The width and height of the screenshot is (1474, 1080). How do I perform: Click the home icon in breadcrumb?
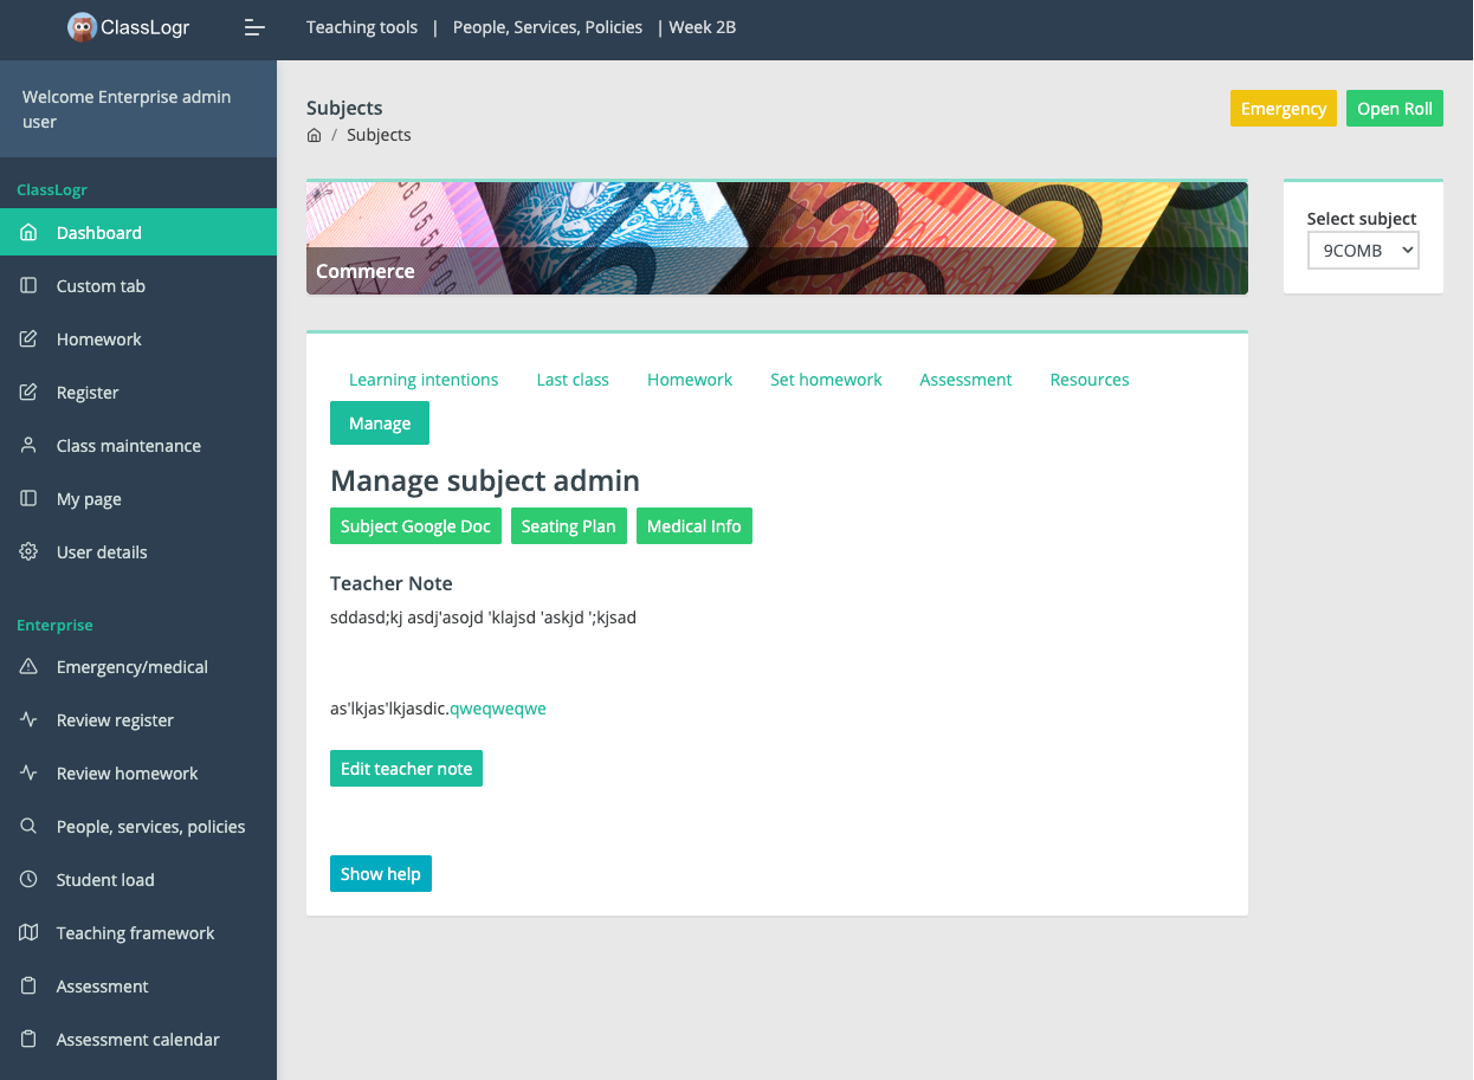click(x=314, y=135)
